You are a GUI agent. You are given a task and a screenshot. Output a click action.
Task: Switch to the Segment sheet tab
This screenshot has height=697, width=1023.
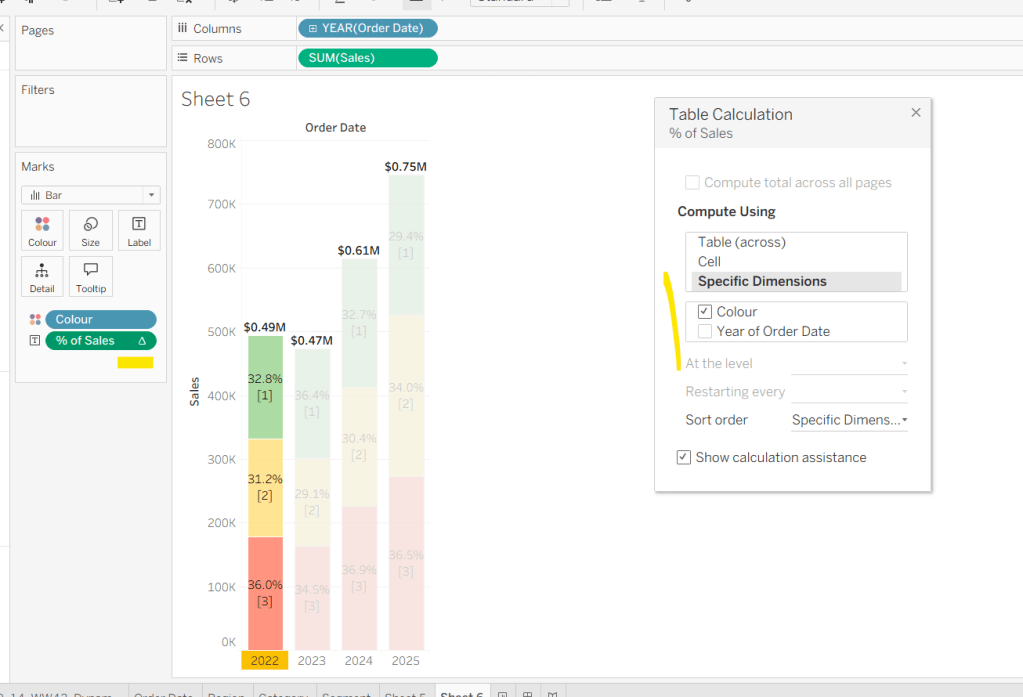(346, 693)
